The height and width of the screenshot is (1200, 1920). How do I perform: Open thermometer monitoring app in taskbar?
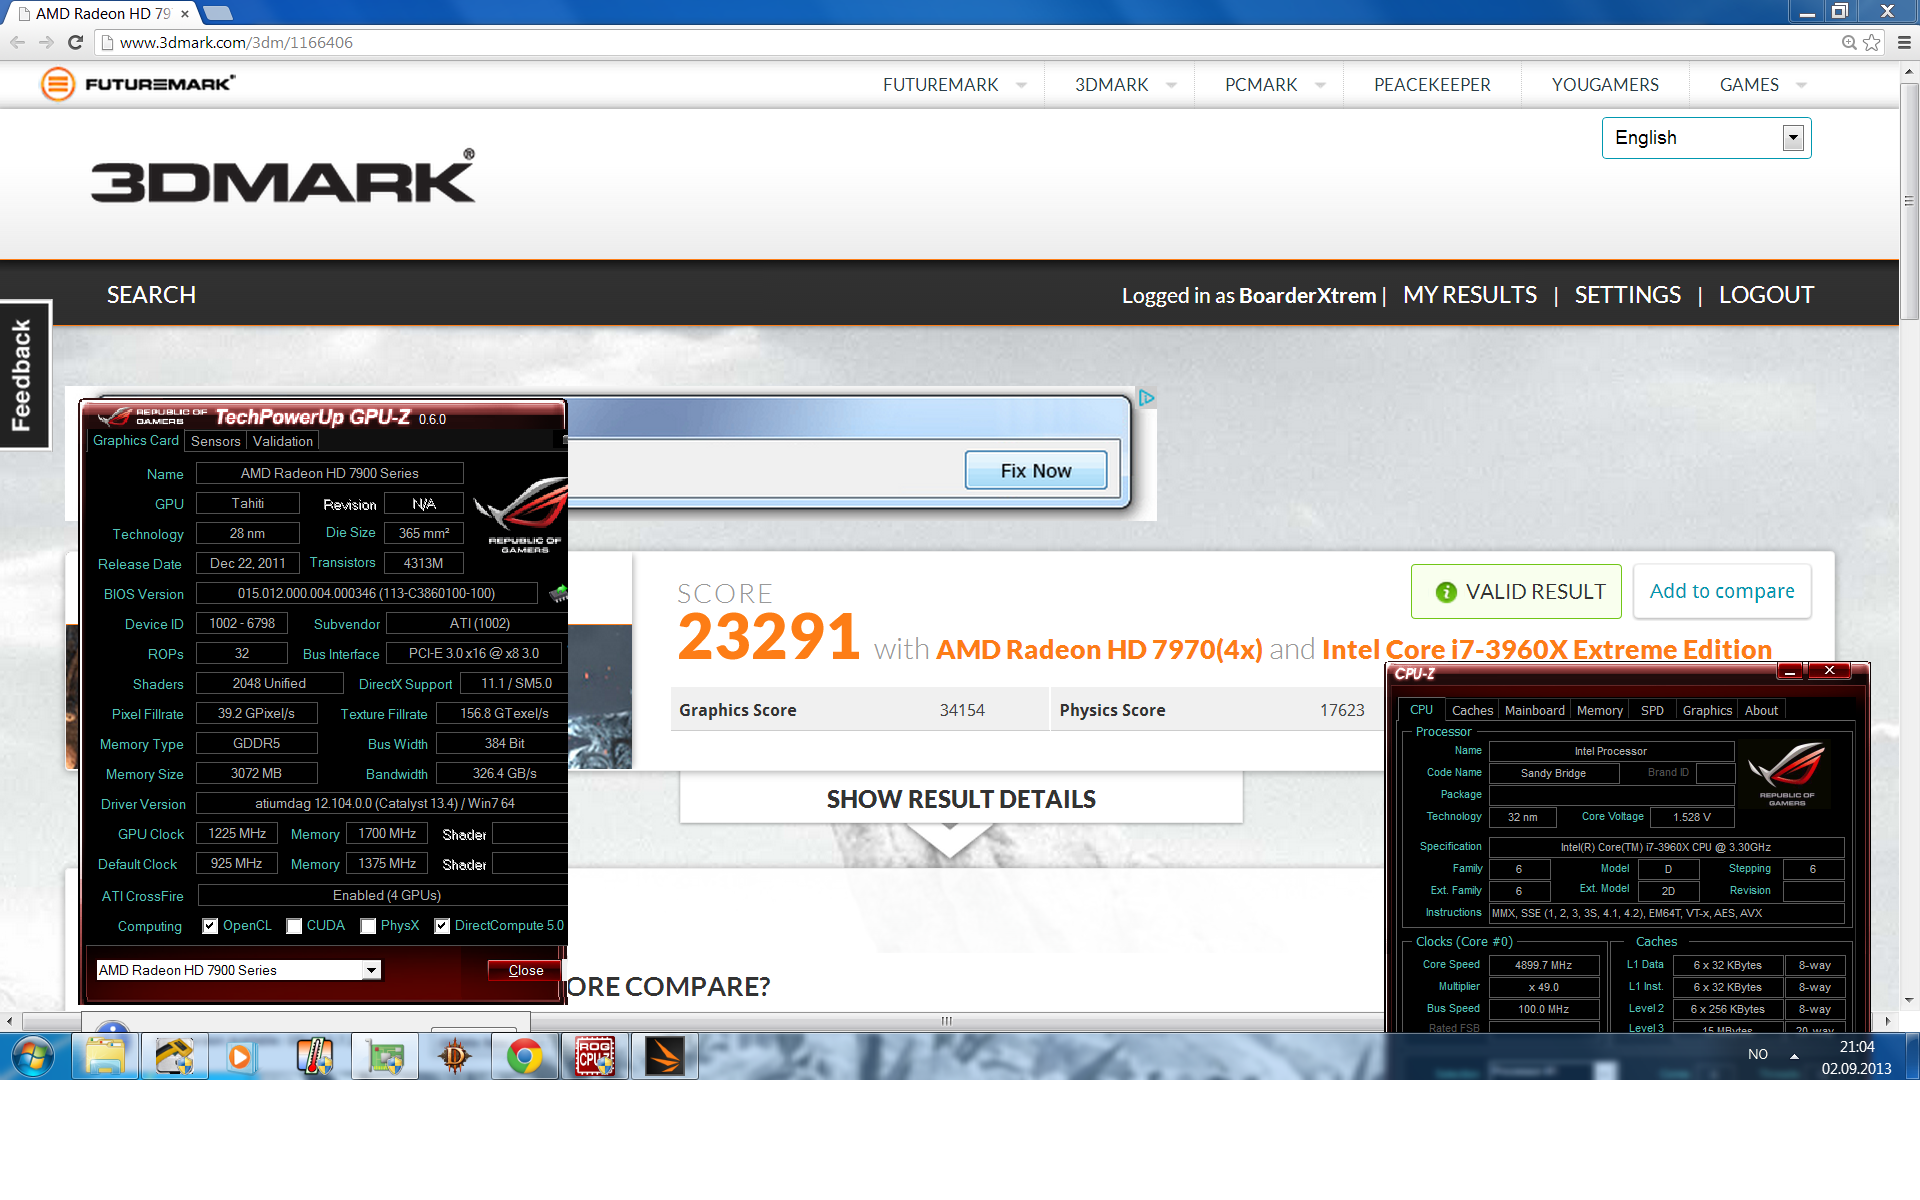coord(314,1056)
